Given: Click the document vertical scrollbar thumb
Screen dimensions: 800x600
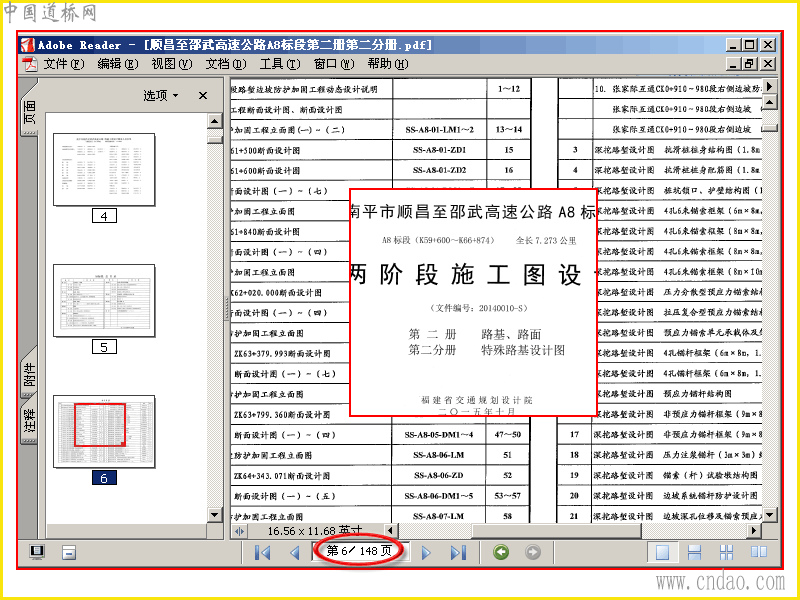Looking at the screenshot, I should click(769, 128).
